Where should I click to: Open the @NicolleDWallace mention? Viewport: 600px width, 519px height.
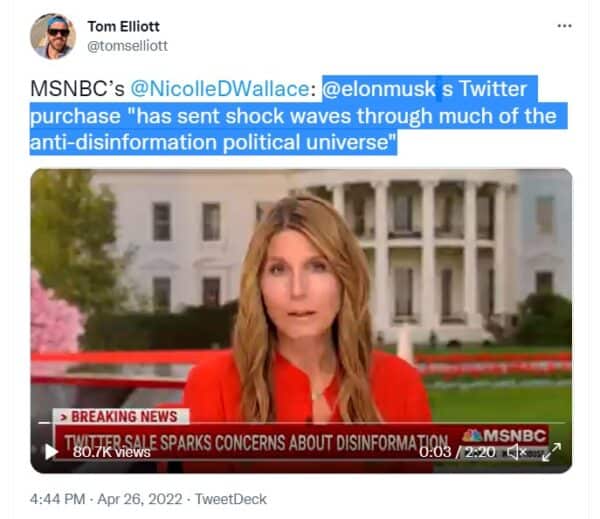pyautogui.click(x=220, y=89)
